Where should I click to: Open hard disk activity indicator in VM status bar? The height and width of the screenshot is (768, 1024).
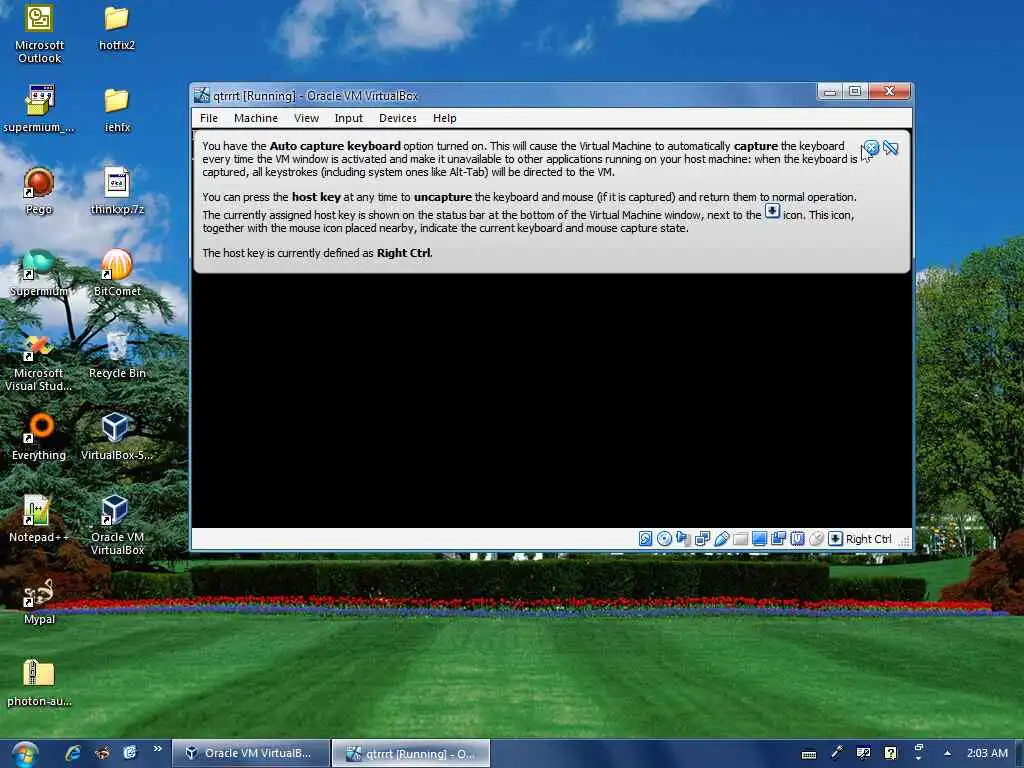click(645, 539)
